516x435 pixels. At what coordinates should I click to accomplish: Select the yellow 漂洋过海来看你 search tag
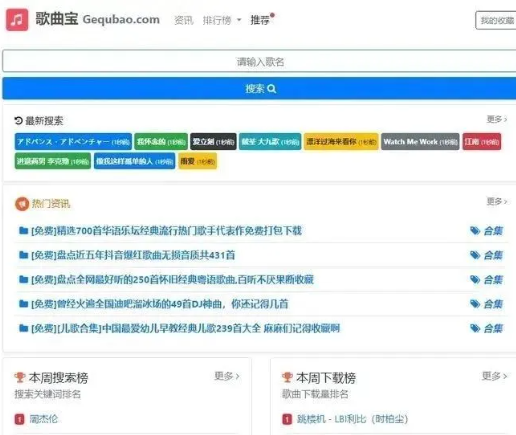click(x=341, y=142)
